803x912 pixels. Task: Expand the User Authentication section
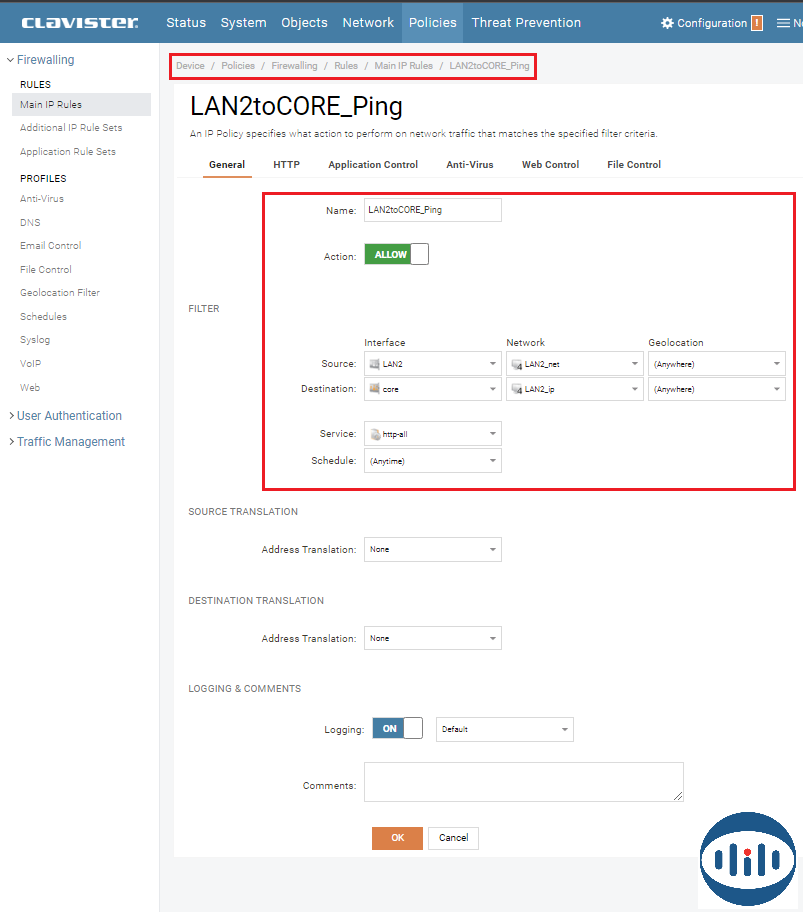tap(10, 416)
